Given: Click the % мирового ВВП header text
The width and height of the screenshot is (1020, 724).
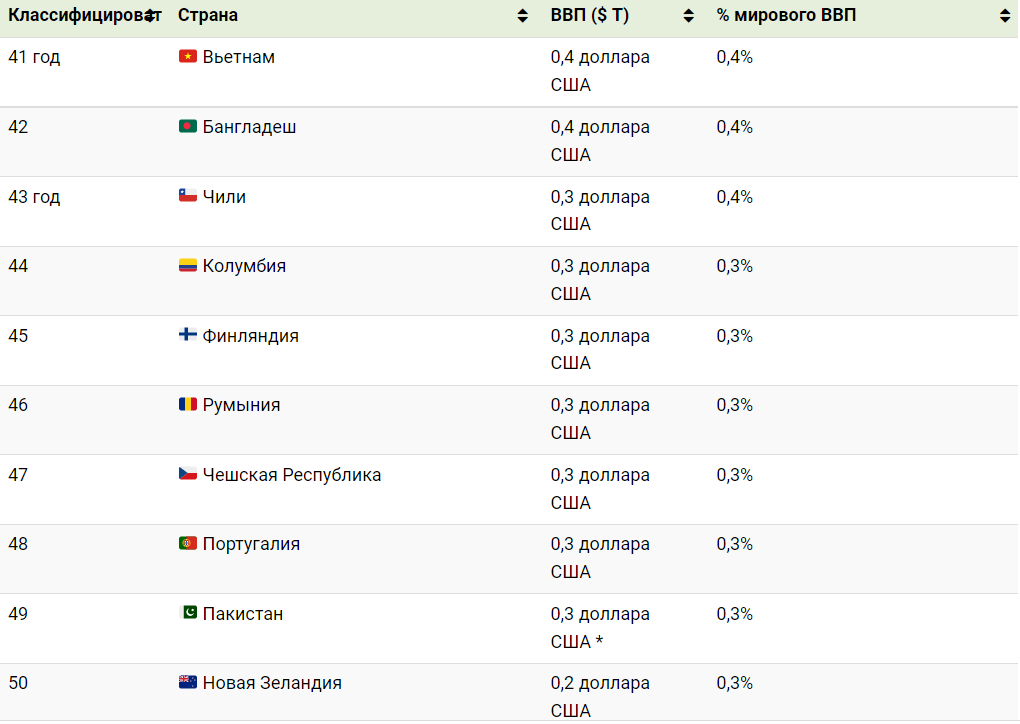Looking at the screenshot, I should click(x=786, y=16).
